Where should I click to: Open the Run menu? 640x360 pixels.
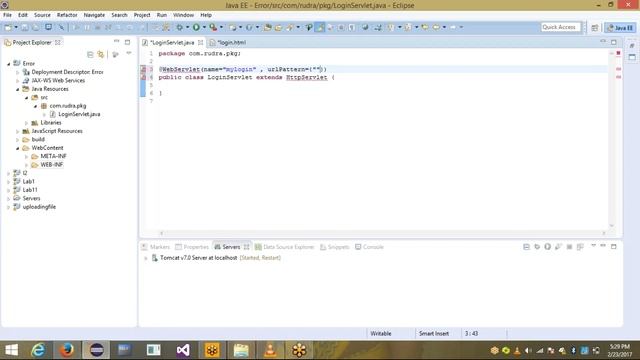coord(162,15)
